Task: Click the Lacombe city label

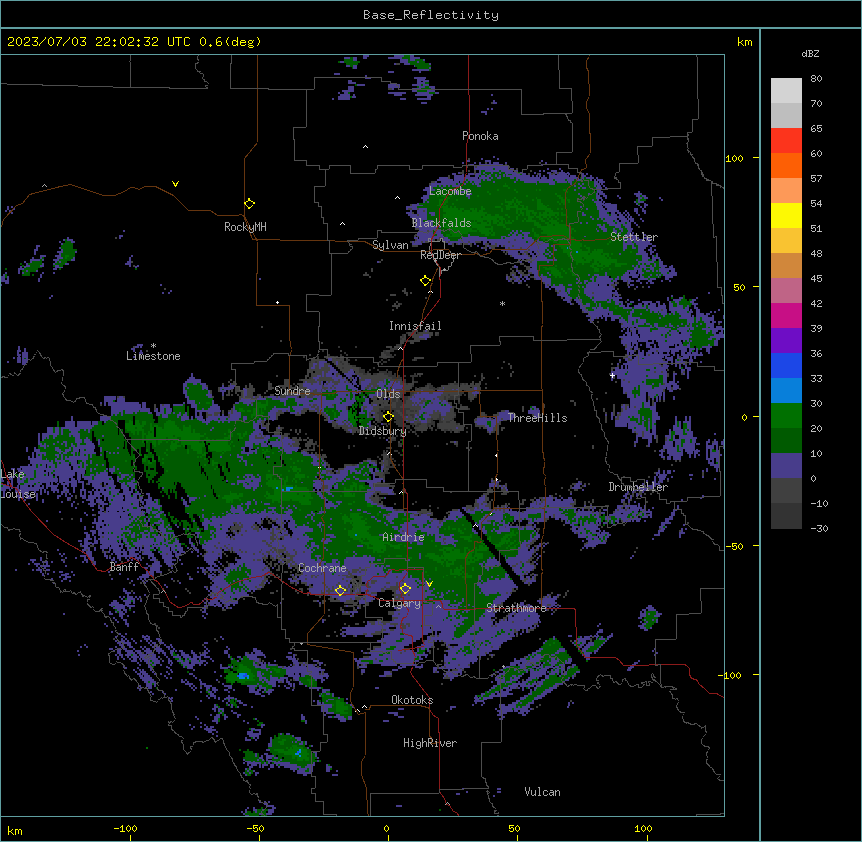Action: point(450,191)
